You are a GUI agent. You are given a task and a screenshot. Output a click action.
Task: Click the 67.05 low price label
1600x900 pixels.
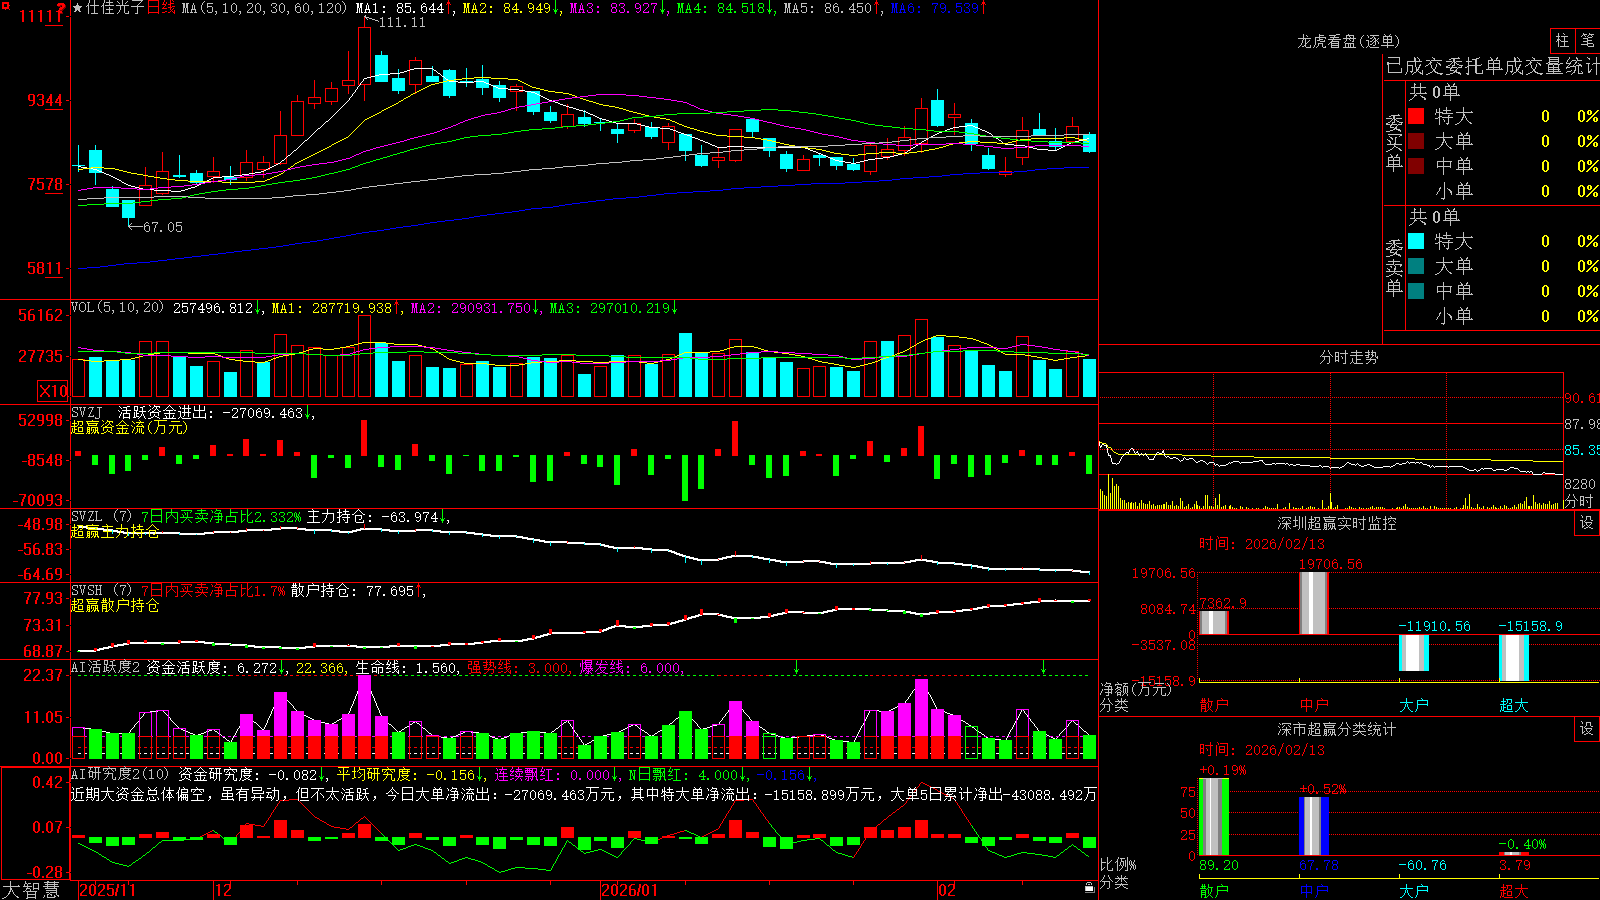163,227
